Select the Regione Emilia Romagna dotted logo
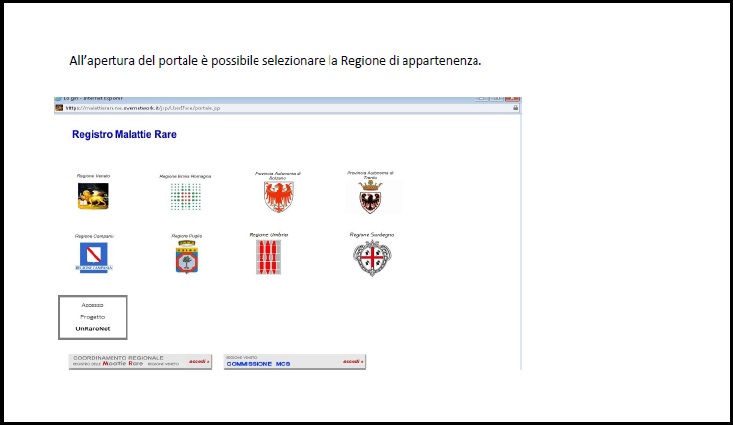This screenshot has height=425, width=733. [186, 196]
